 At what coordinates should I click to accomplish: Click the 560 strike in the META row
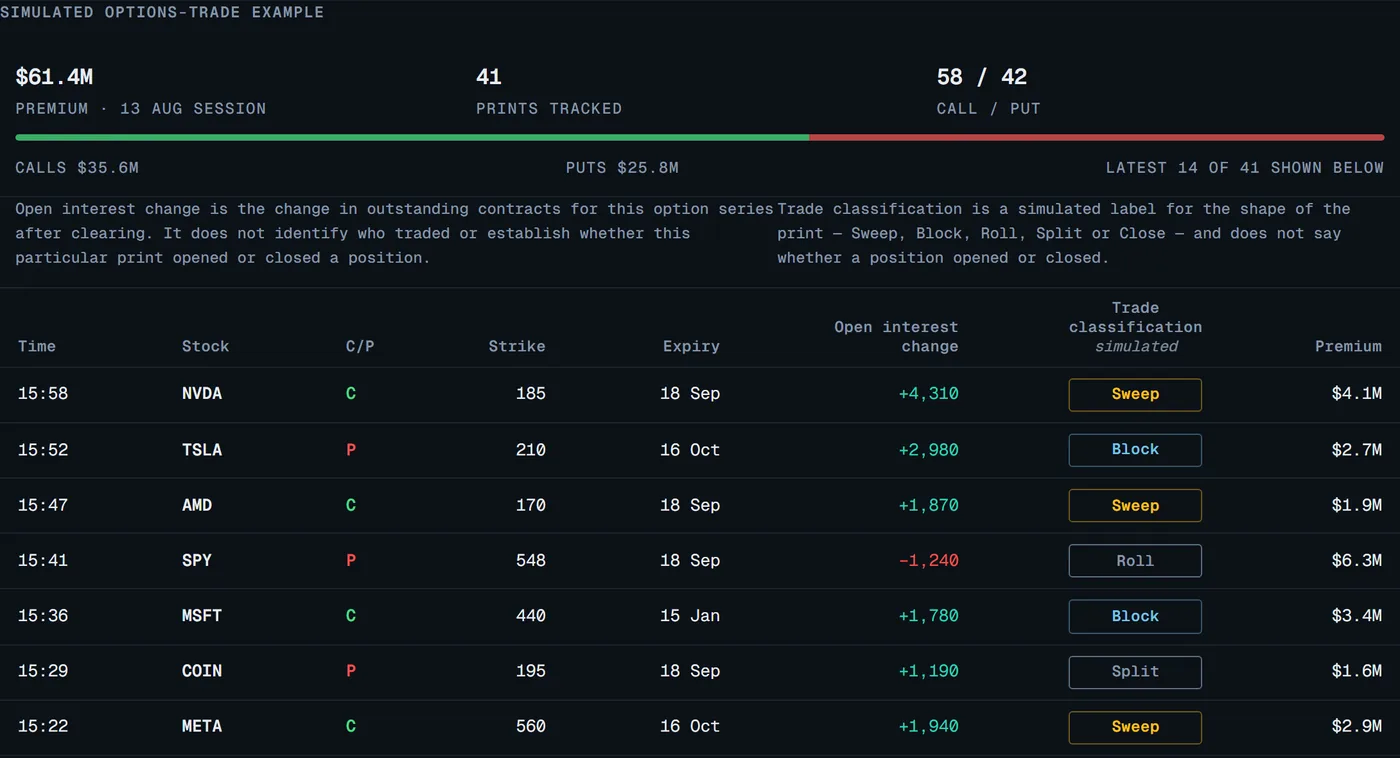click(530, 727)
